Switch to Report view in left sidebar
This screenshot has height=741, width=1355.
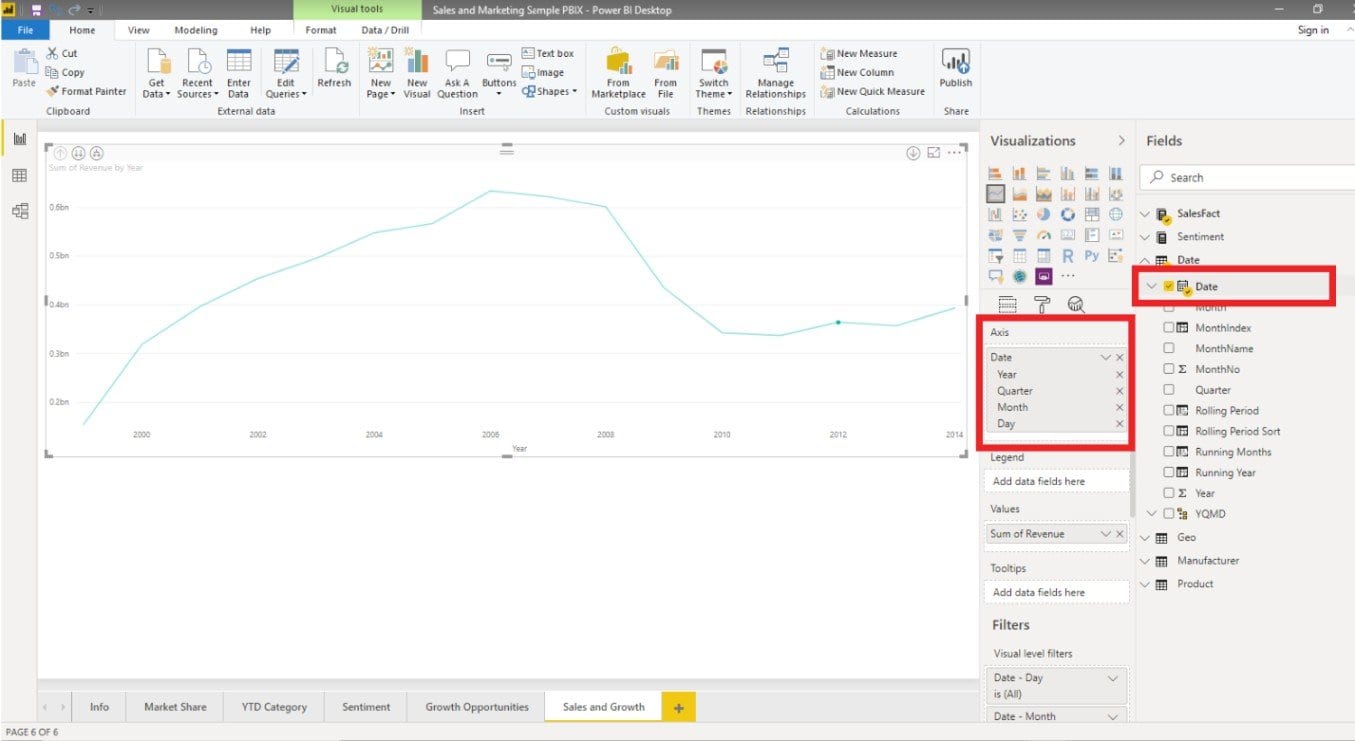pos(20,138)
